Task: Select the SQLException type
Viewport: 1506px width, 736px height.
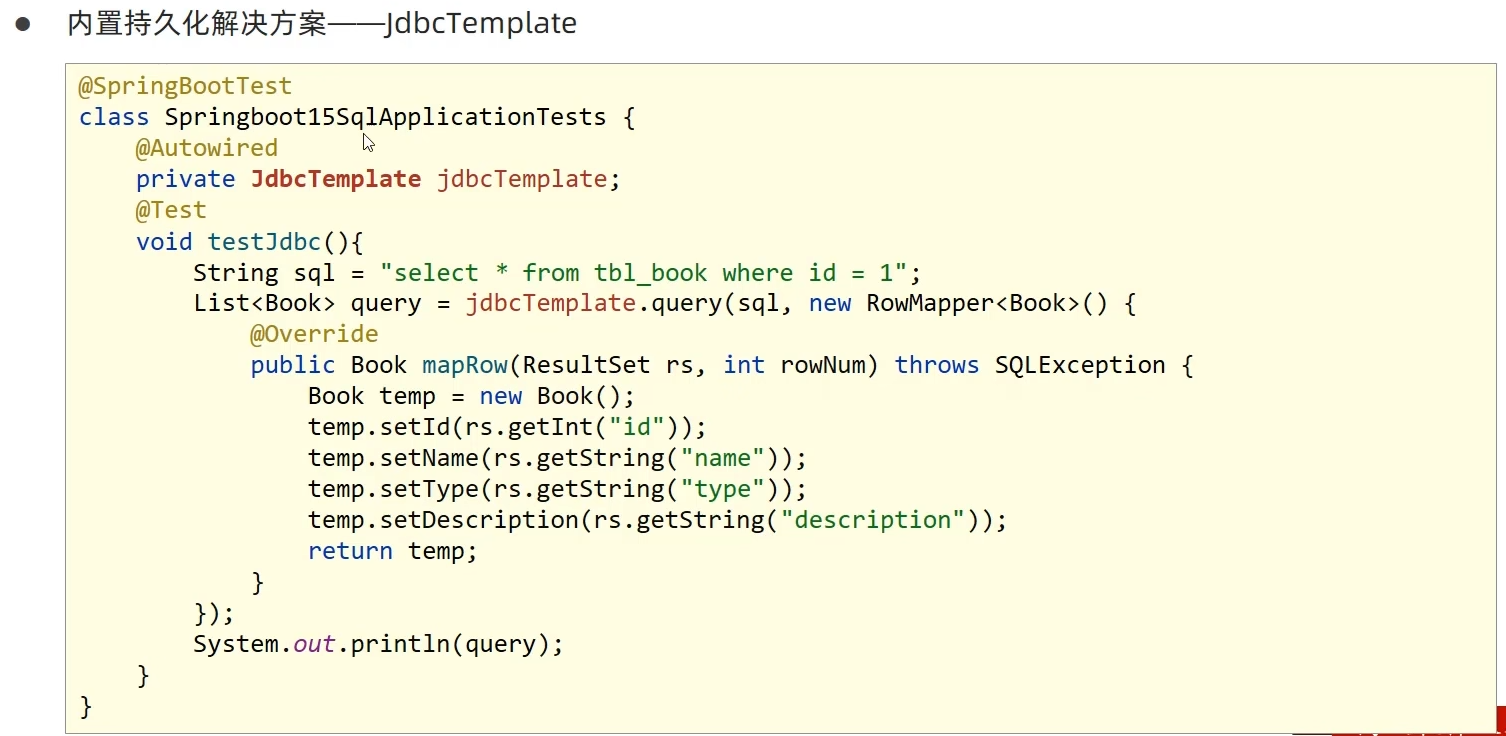Action: pos(1080,365)
